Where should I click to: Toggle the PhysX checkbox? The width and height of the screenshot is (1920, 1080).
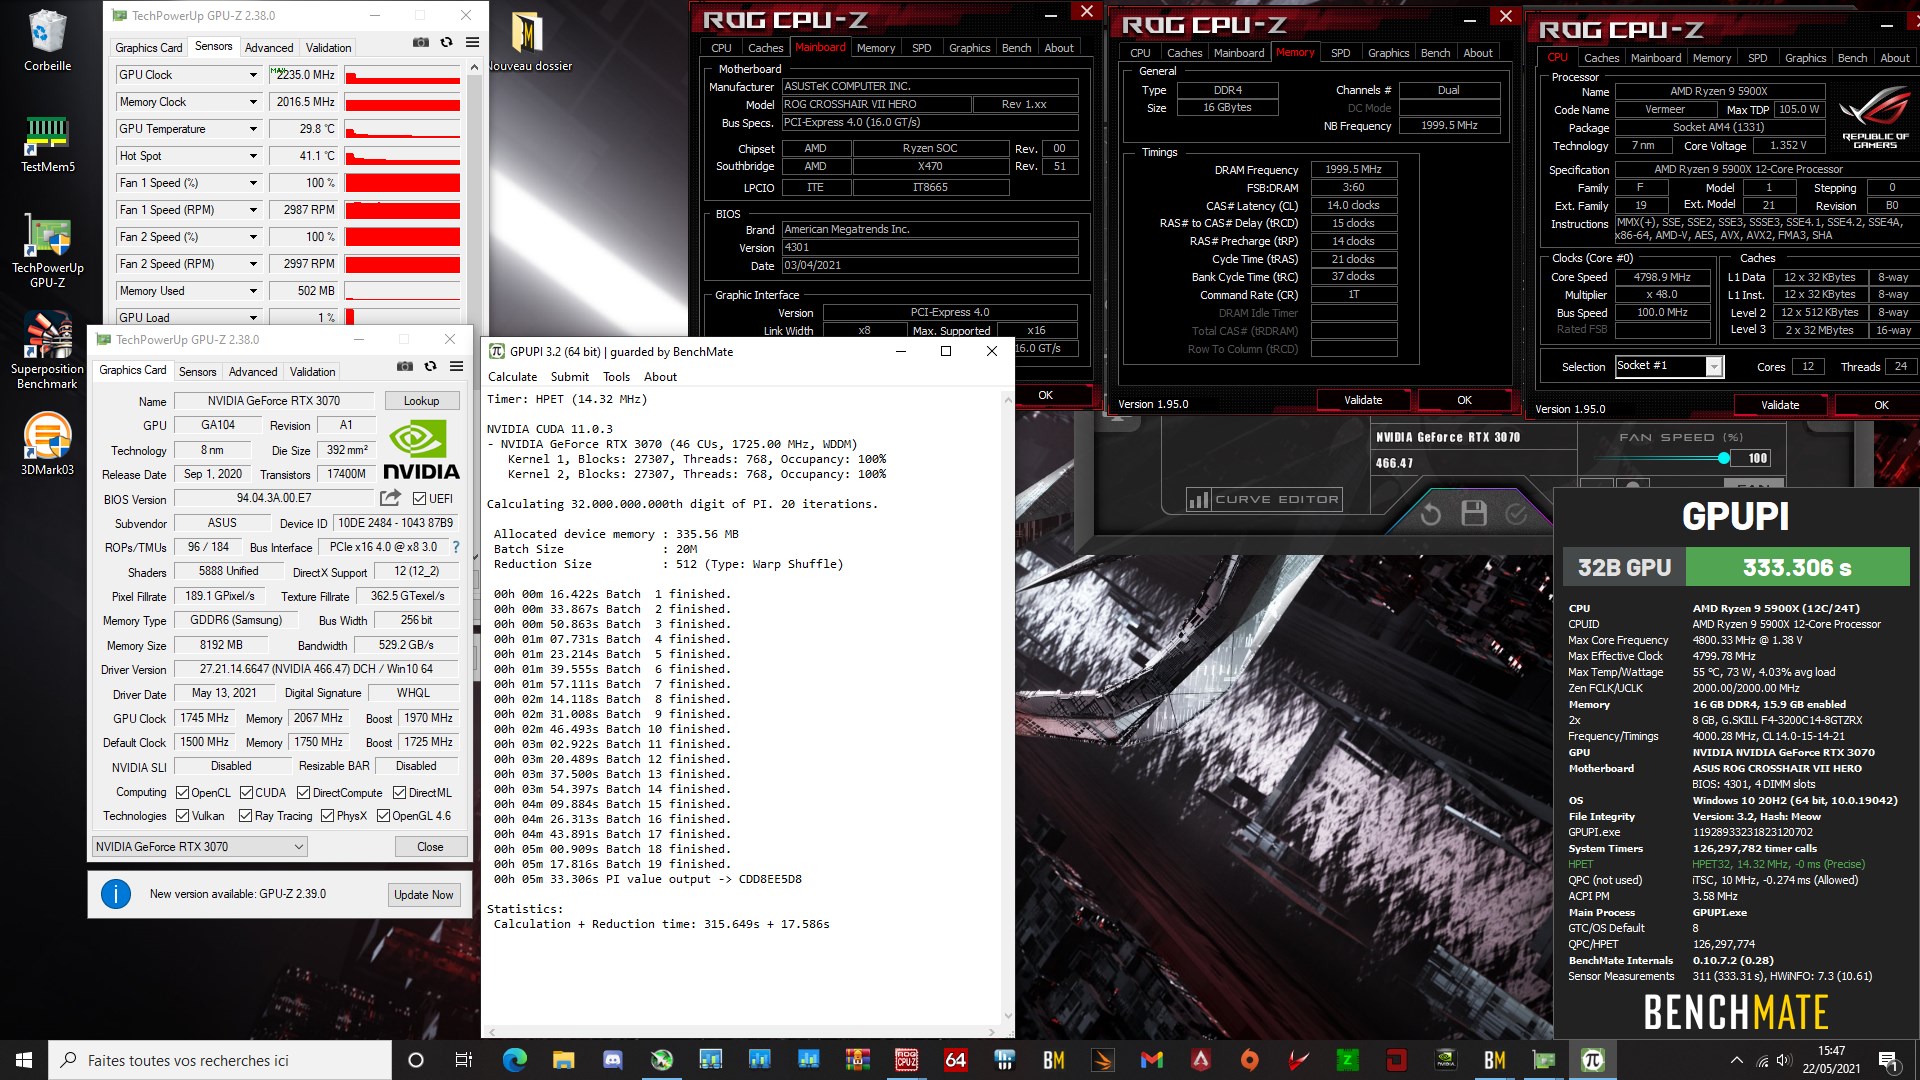coord(327,816)
